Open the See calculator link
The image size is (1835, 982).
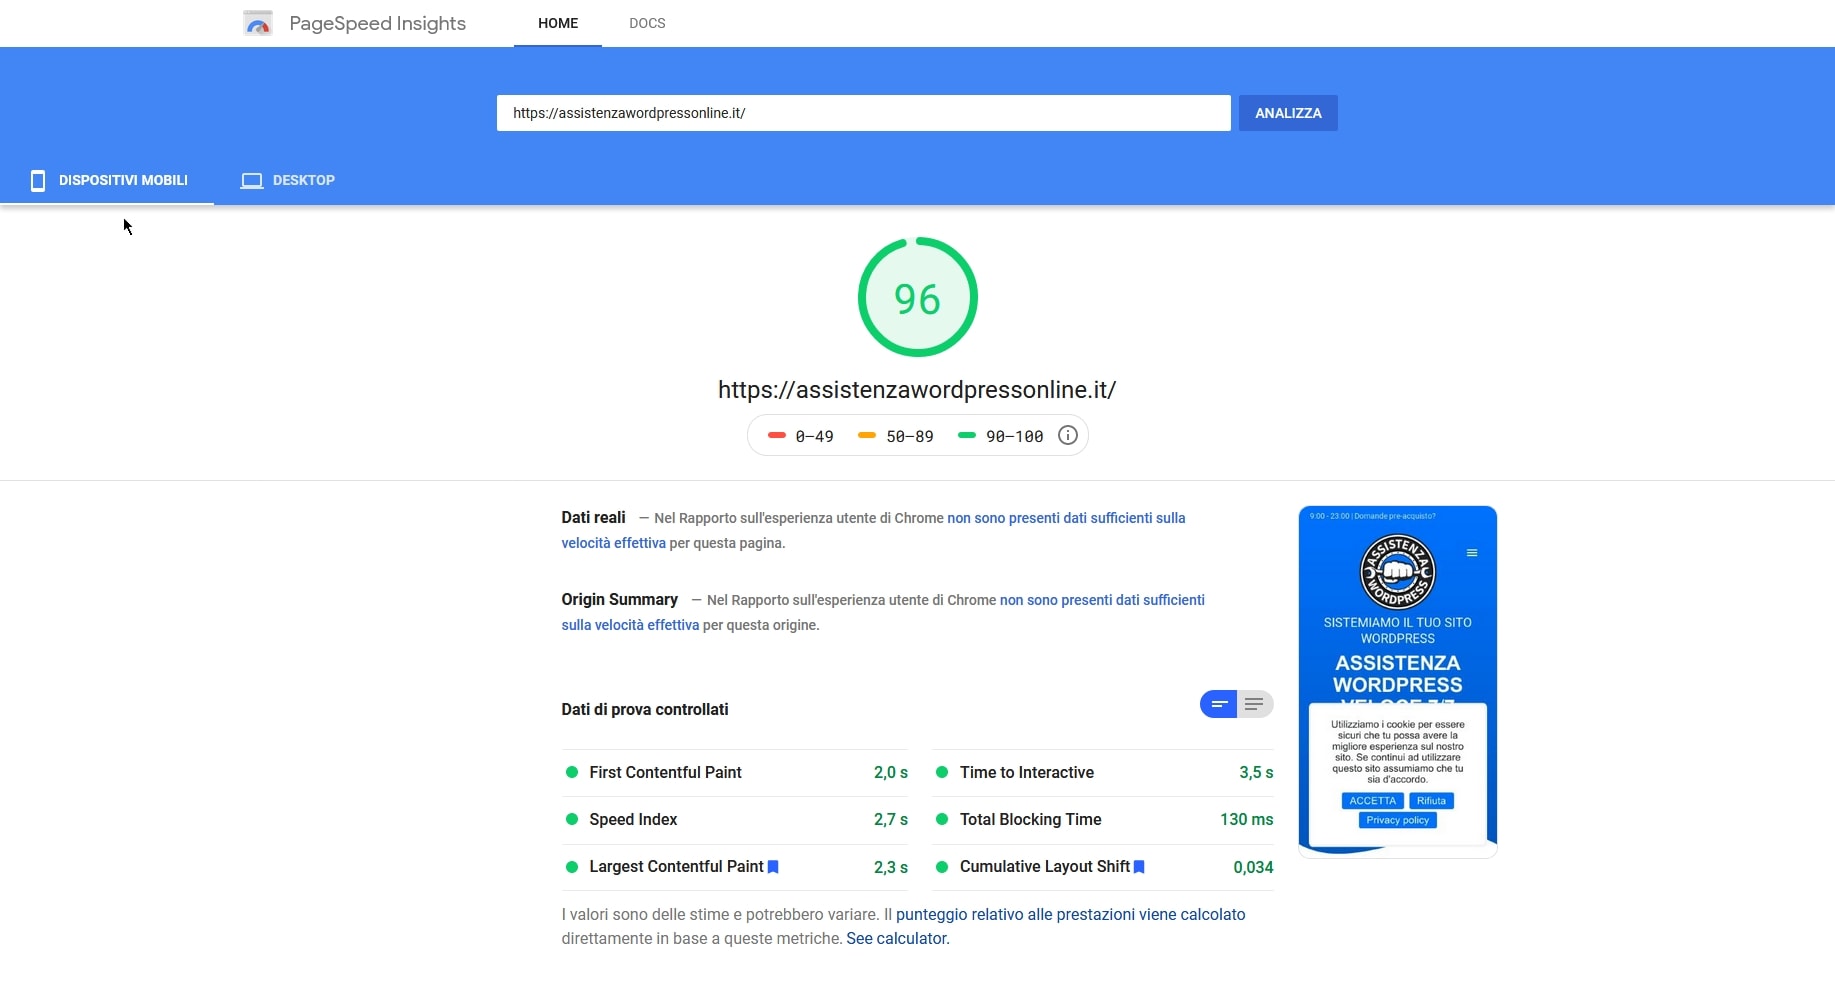[x=898, y=938]
